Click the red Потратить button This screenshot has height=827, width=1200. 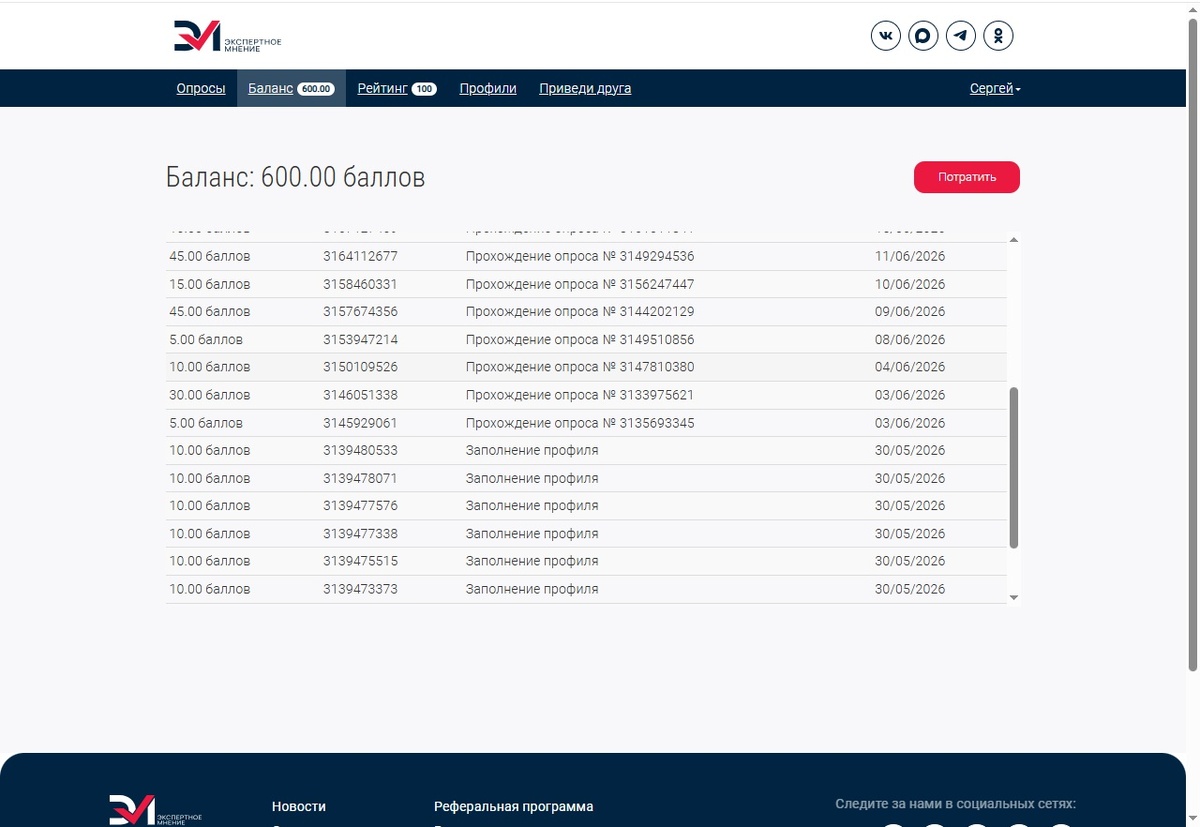[967, 177]
